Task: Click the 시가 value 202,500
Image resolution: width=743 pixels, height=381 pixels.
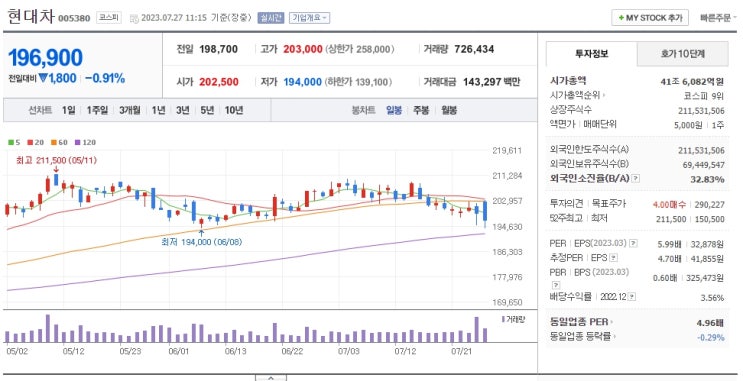Action: 218,82
